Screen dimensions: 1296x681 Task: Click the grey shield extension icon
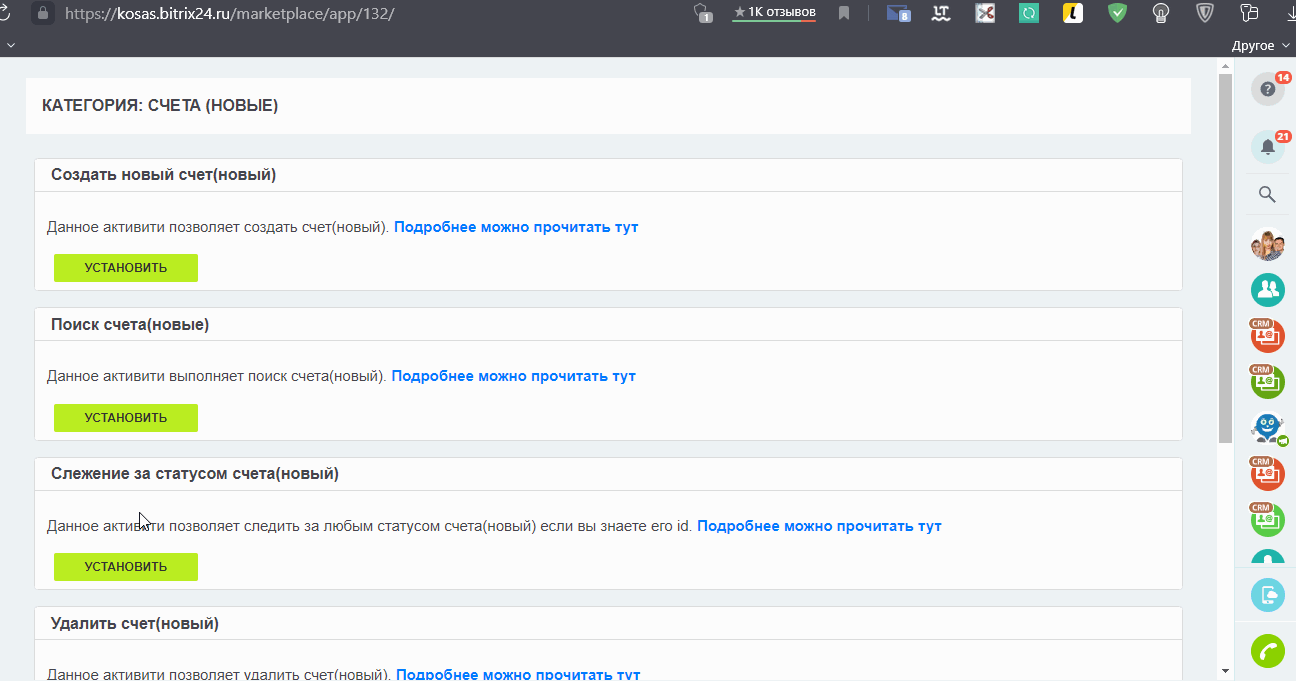pos(1205,13)
